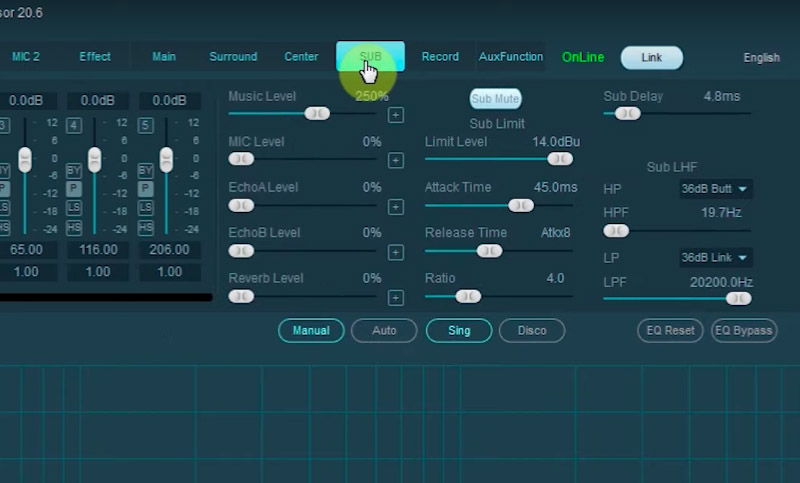Click the Link button
This screenshot has width=800, height=483.
pyautogui.click(x=651, y=58)
